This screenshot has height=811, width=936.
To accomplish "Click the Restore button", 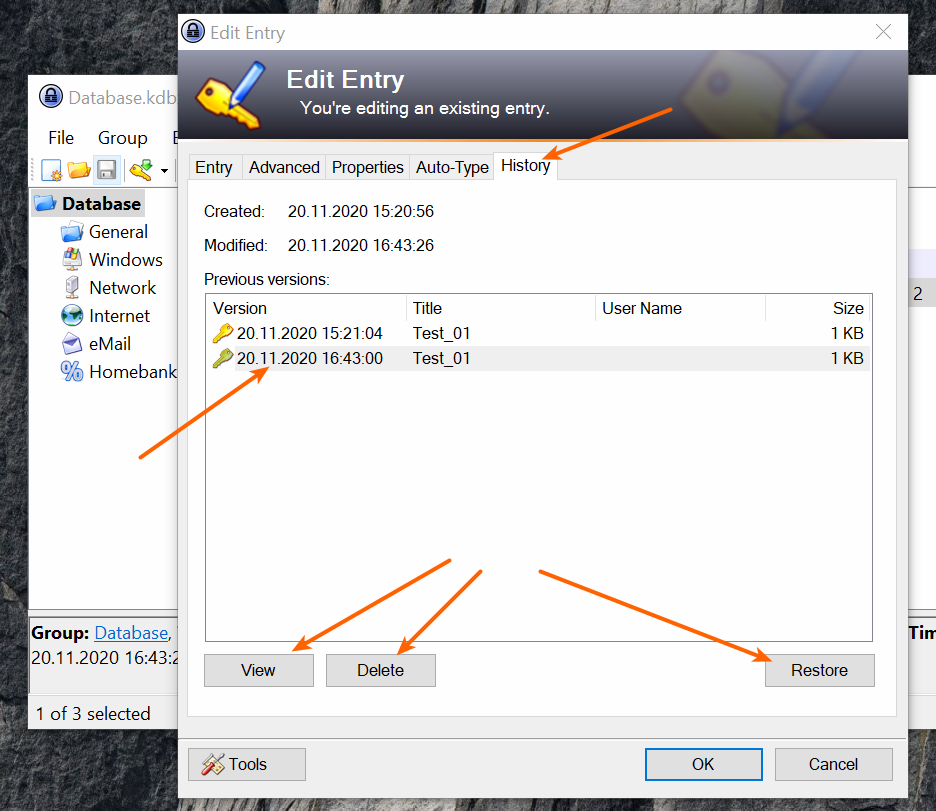I will (x=819, y=670).
